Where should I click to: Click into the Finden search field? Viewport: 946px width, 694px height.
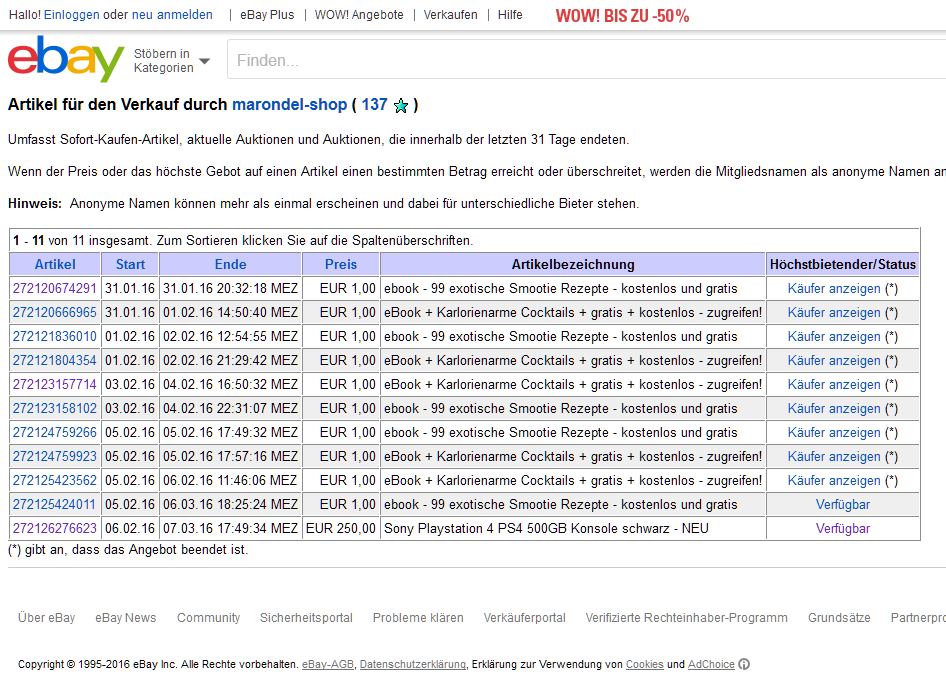[x=580, y=60]
